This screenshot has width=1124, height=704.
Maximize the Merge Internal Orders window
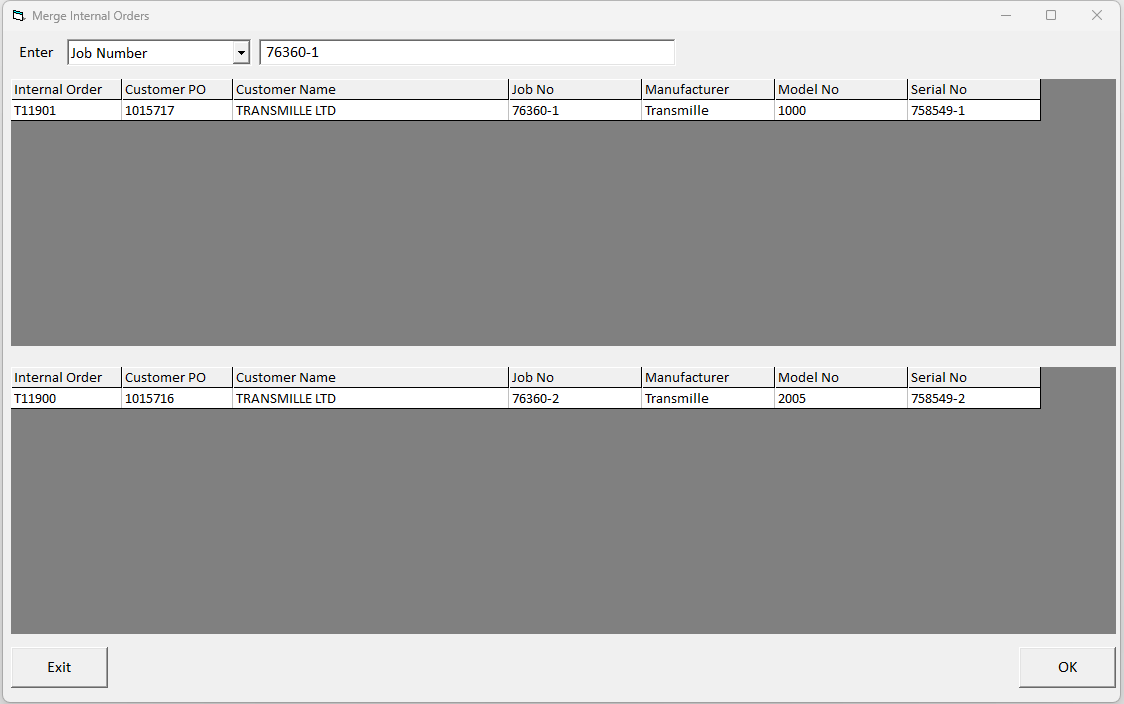[1051, 15]
